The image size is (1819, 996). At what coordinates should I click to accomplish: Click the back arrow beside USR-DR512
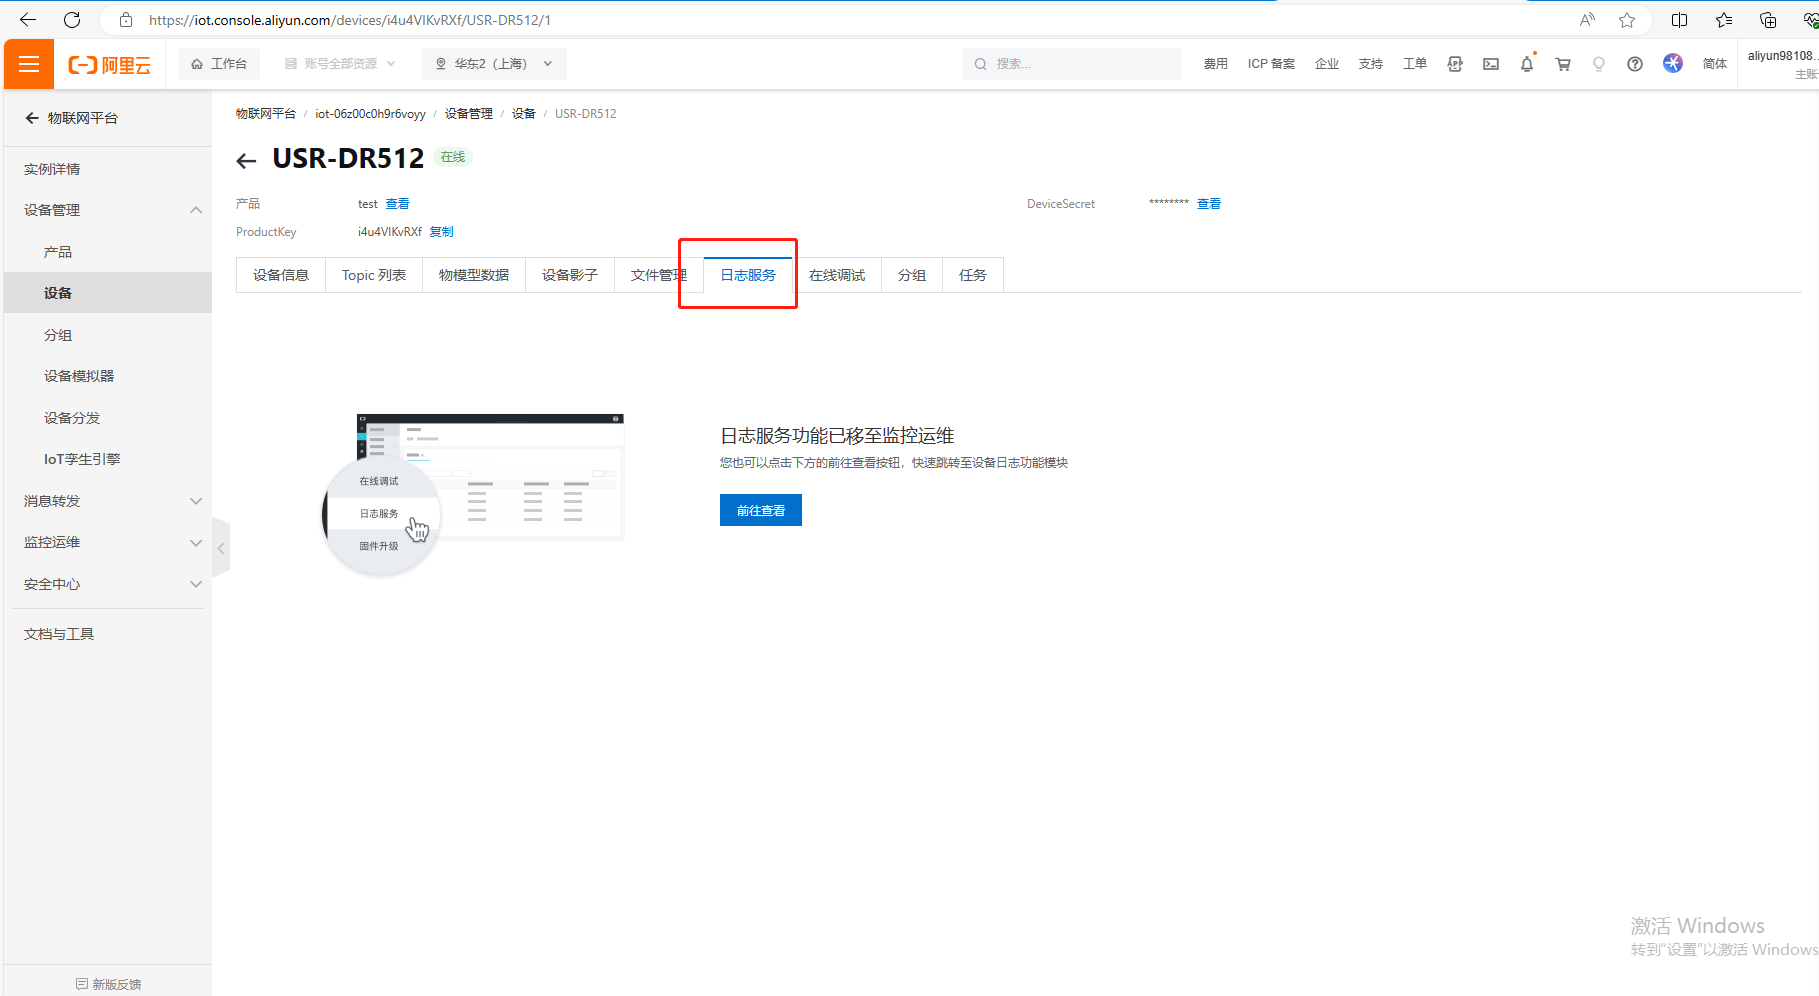(246, 160)
